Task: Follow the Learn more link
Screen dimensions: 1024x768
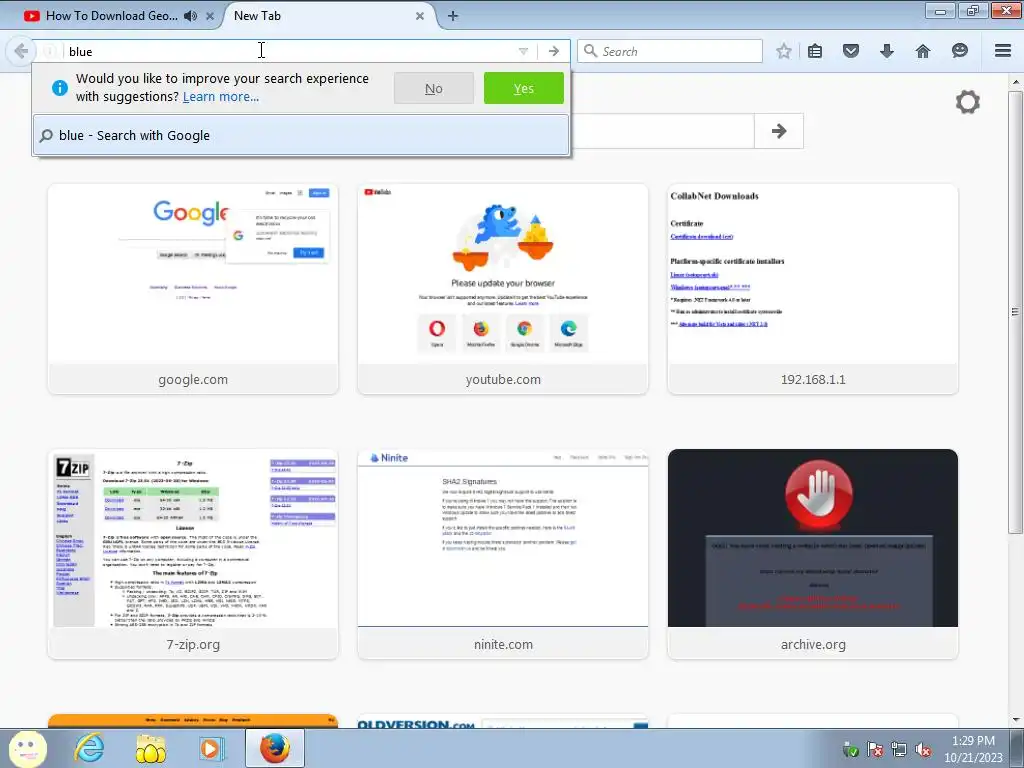Action: coord(221,97)
